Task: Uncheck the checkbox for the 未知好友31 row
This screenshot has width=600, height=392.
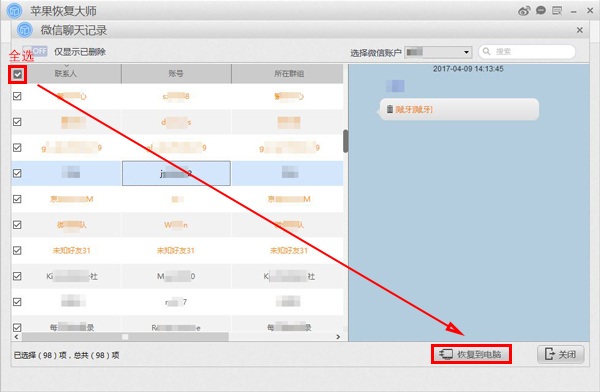Action: 17,250
